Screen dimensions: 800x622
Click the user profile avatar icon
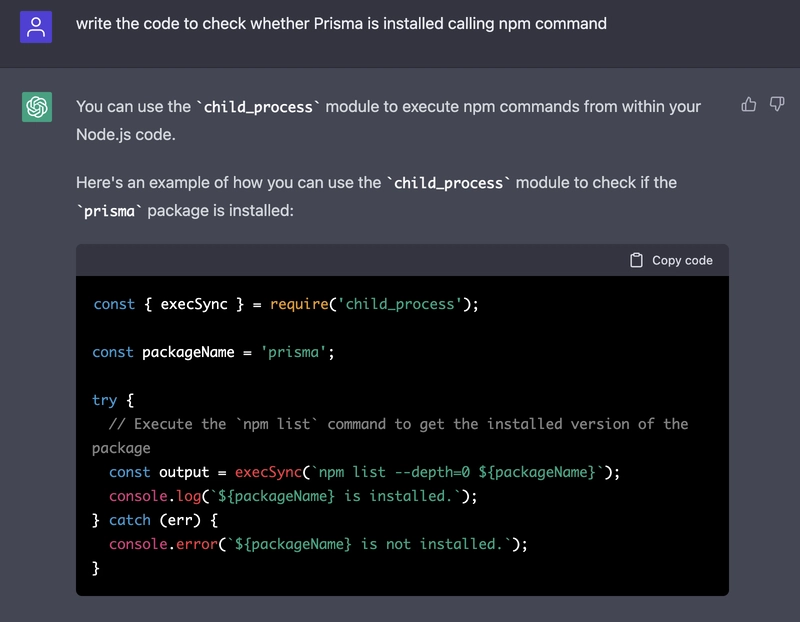[x=38, y=24]
